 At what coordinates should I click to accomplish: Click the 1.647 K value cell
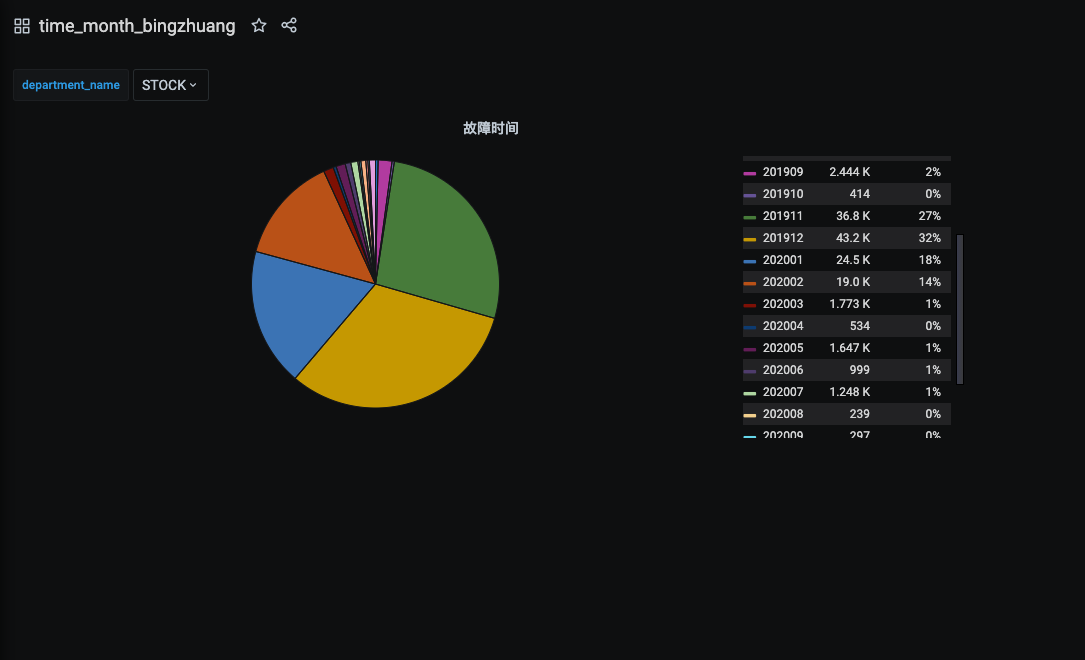tap(850, 348)
